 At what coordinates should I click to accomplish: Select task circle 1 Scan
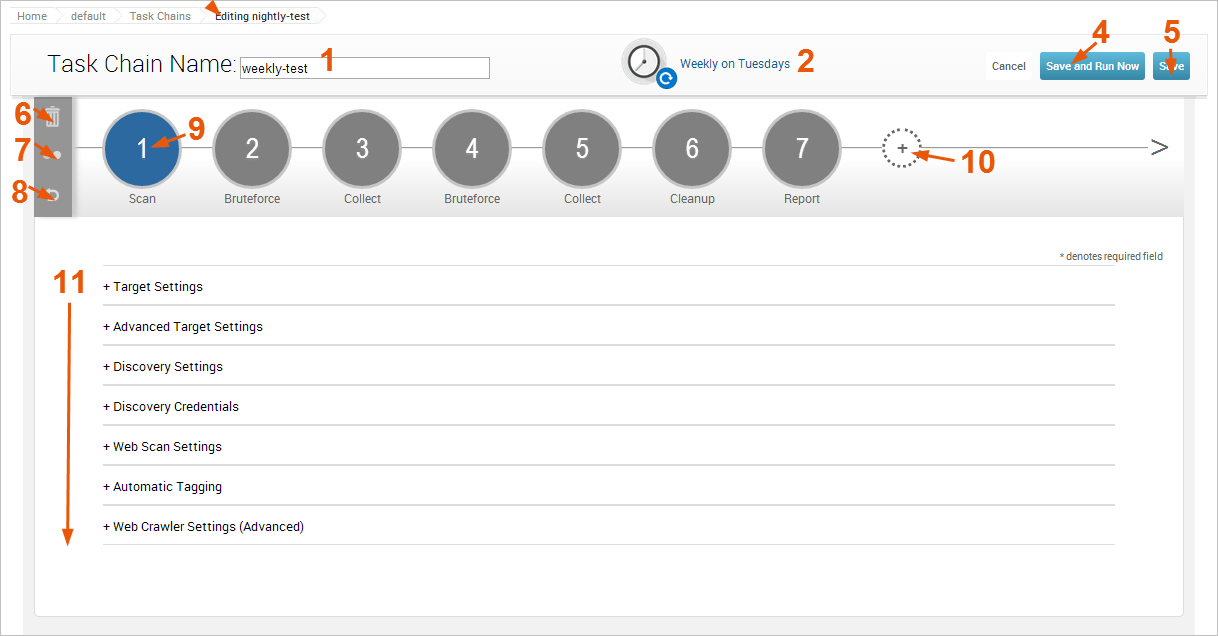pos(142,148)
